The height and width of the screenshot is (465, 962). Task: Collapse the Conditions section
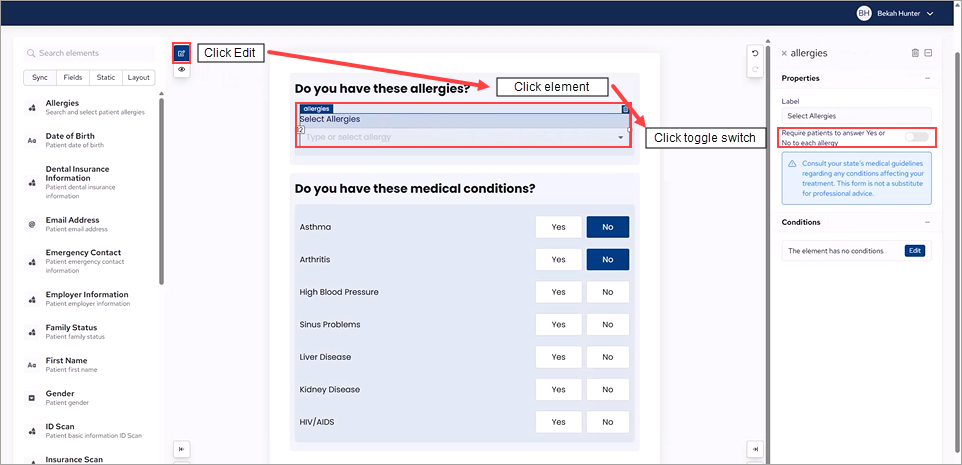927,222
